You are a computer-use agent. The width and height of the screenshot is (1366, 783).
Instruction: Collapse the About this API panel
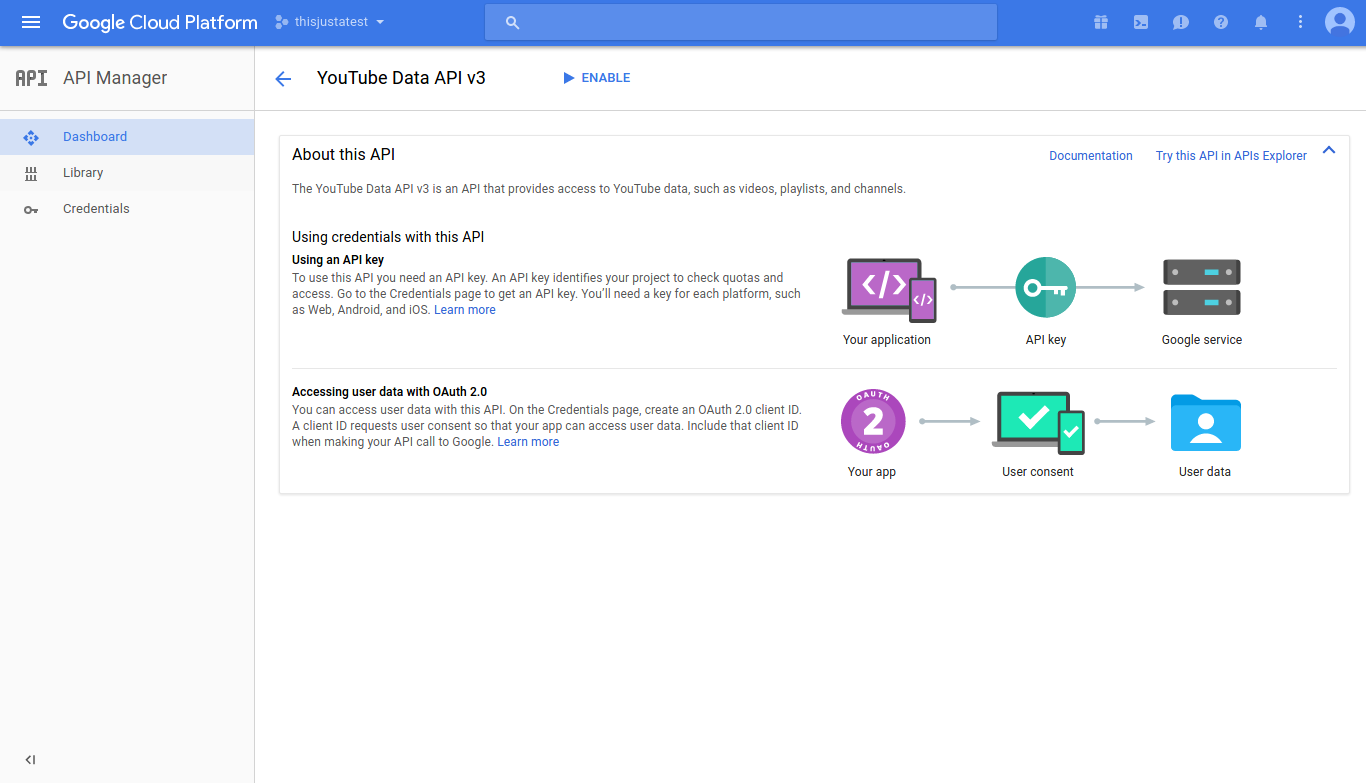[1329, 151]
